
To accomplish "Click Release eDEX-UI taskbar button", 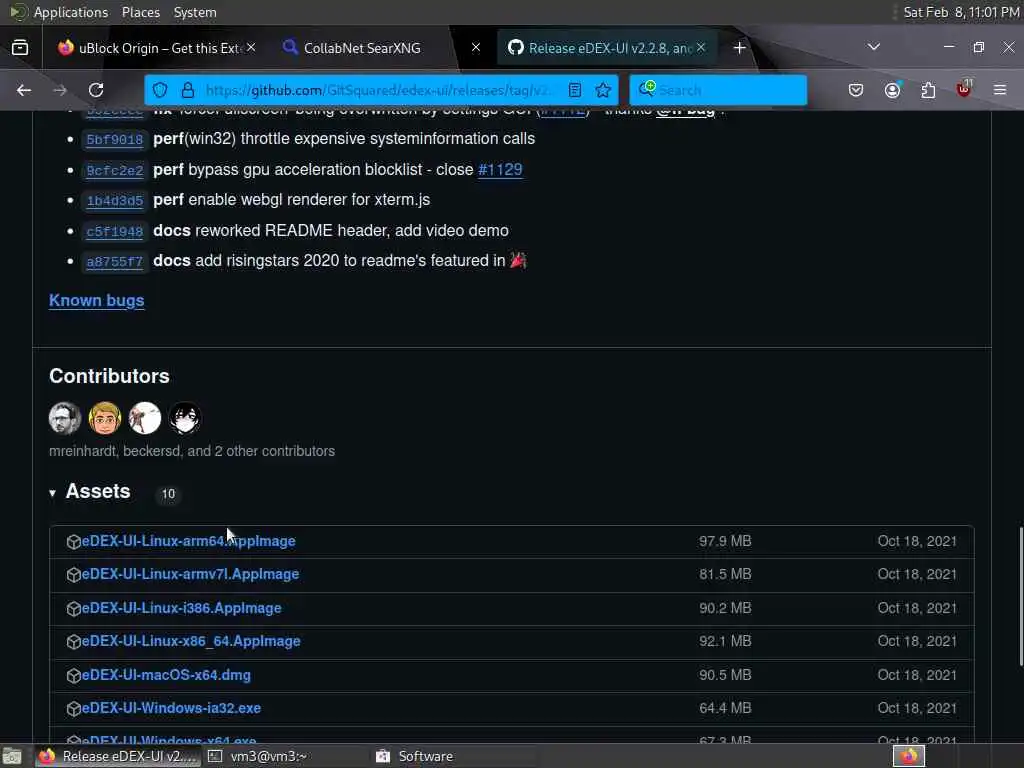I will [x=118, y=756].
